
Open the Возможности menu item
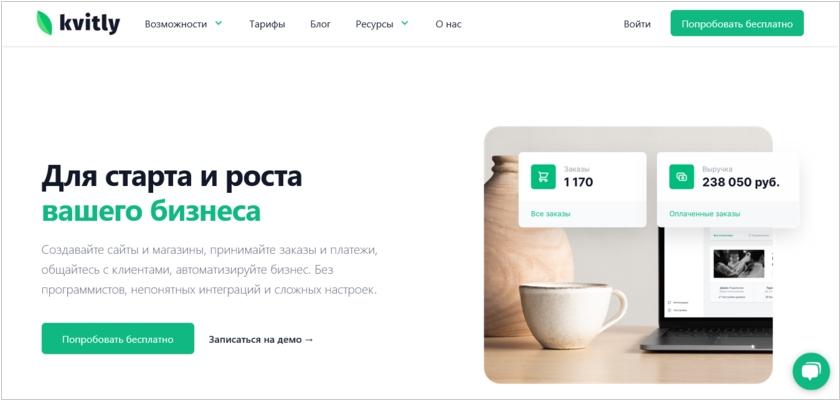pyautogui.click(x=176, y=24)
